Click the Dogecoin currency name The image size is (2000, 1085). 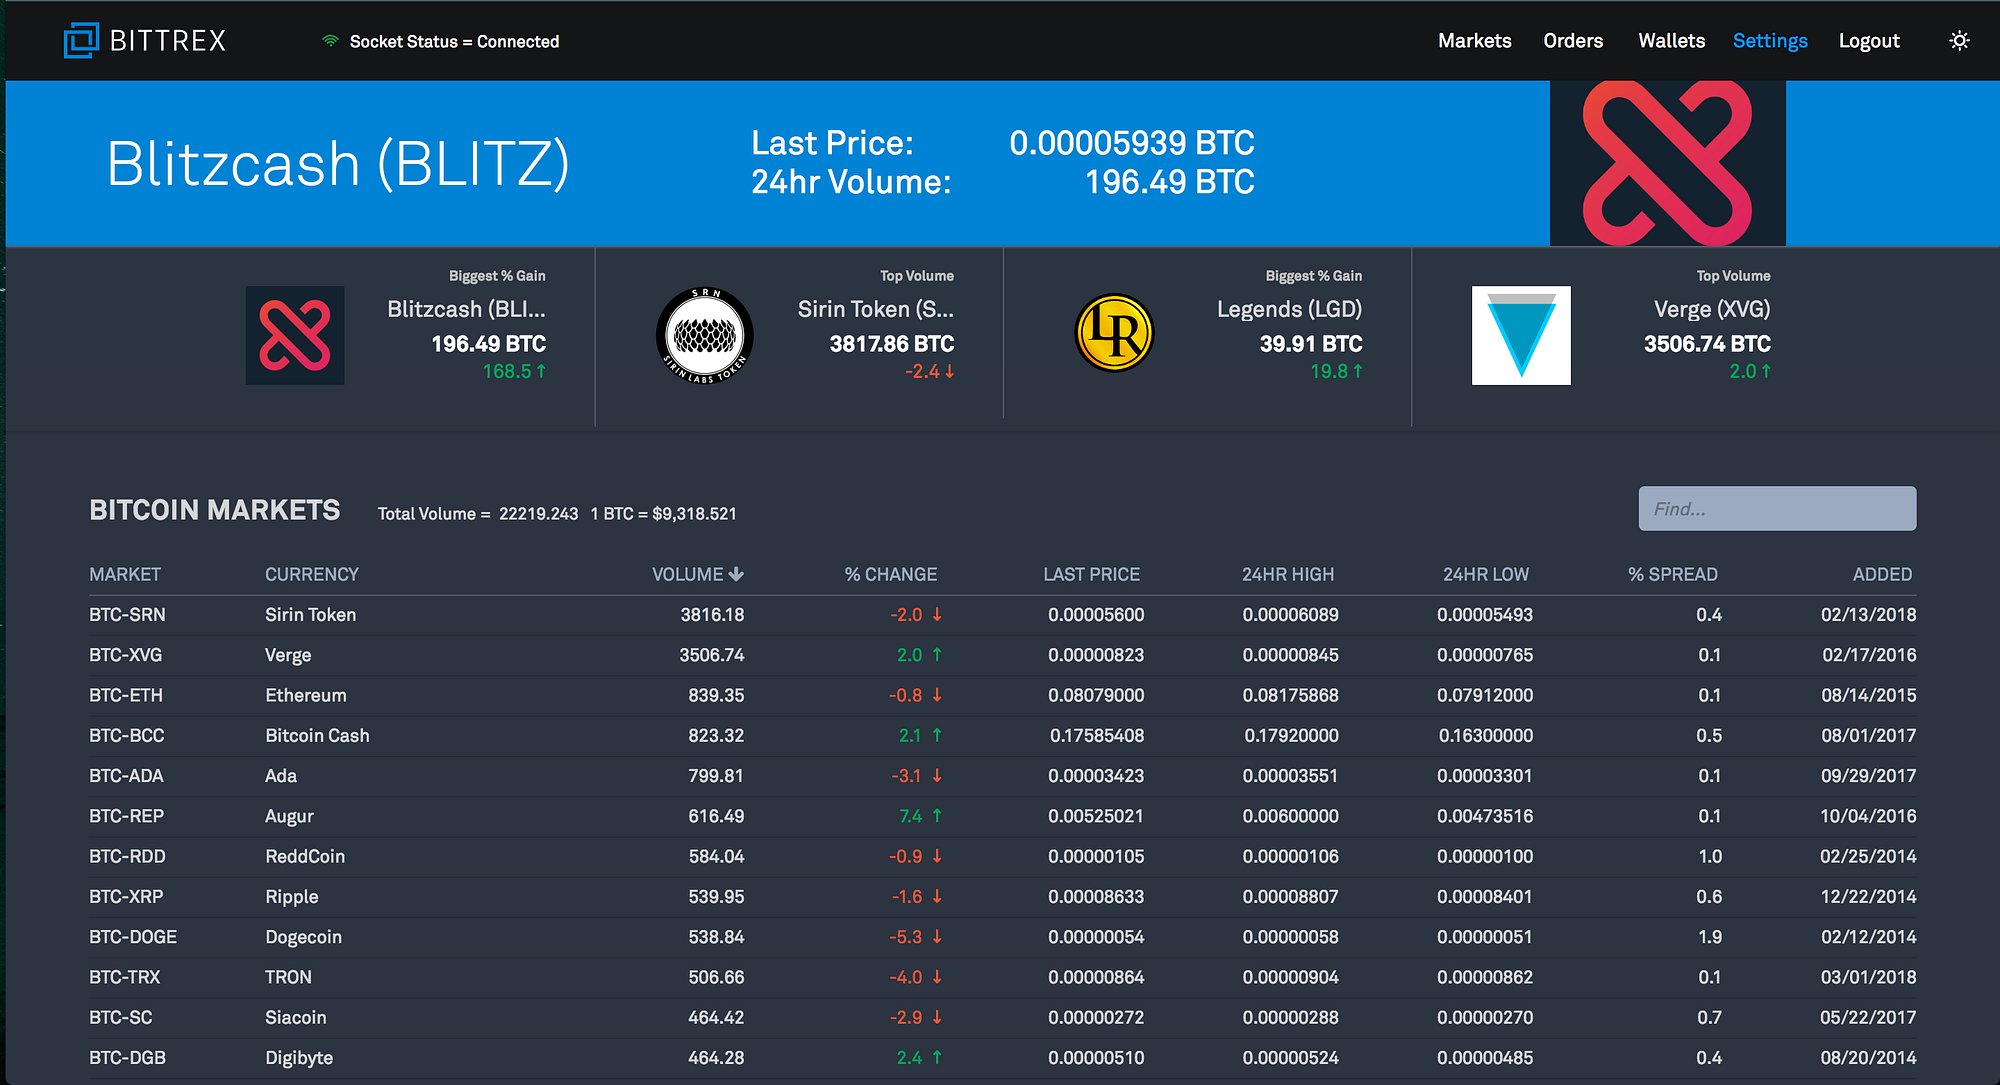tap(303, 937)
